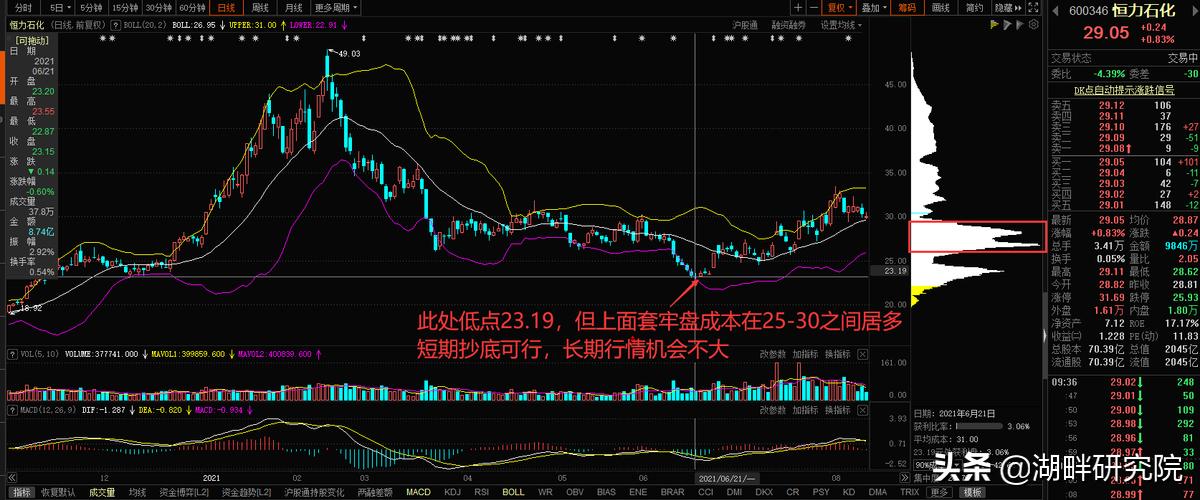
Task: Open the 更多 indicators button
Action: coord(939,493)
